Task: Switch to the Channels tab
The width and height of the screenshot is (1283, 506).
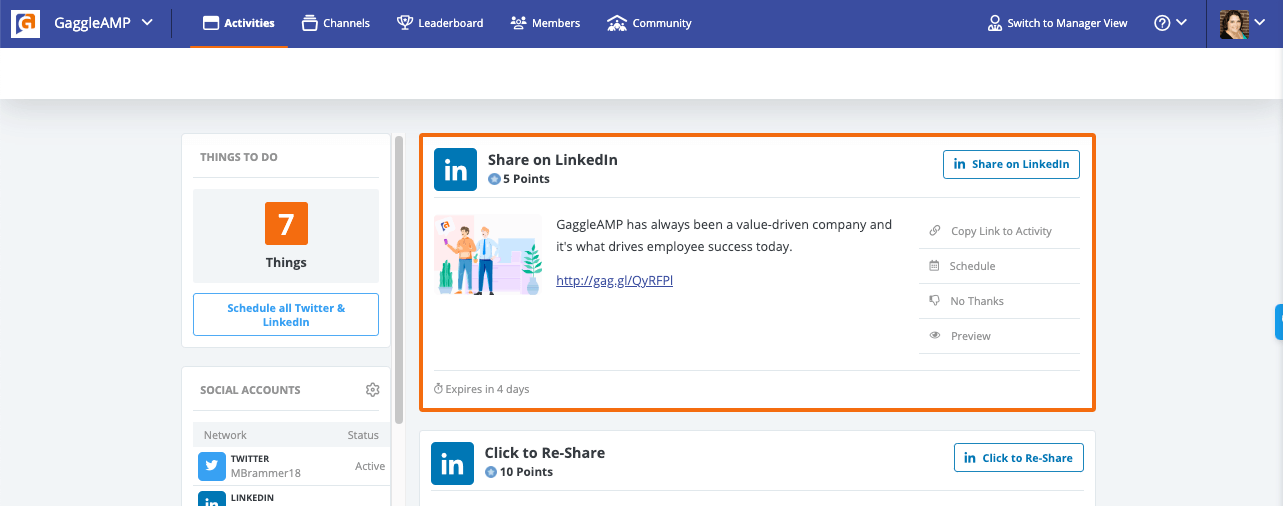Action: pos(335,23)
